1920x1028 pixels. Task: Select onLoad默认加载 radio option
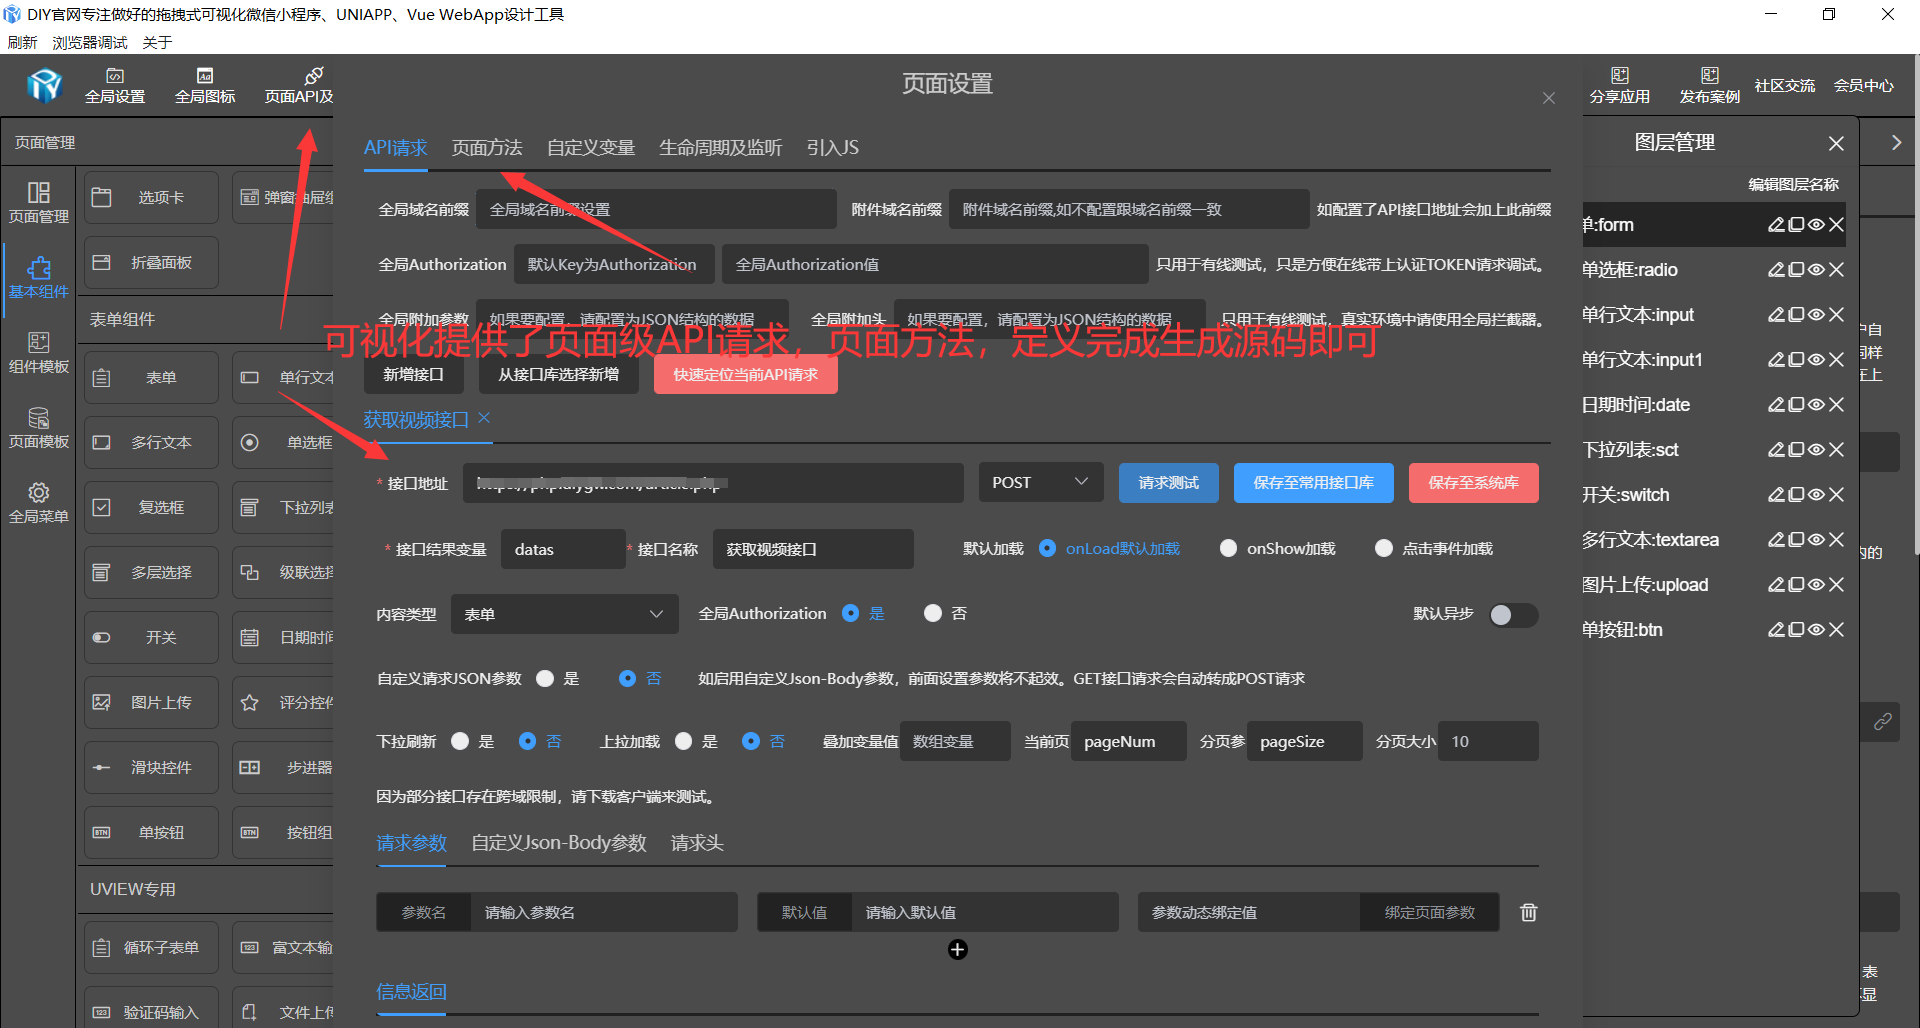point(1047,548)
